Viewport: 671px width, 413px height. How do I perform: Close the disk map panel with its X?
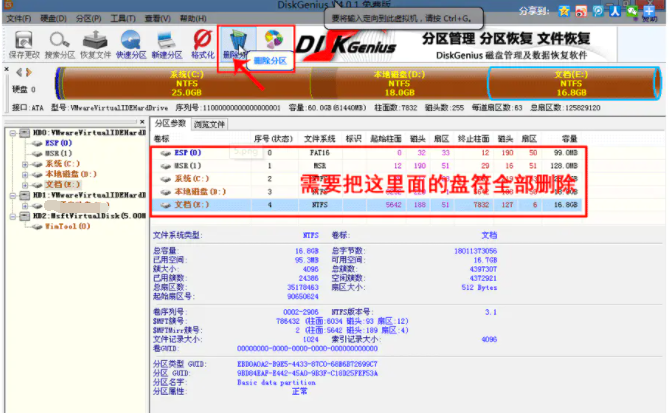[x=6, y=69]
